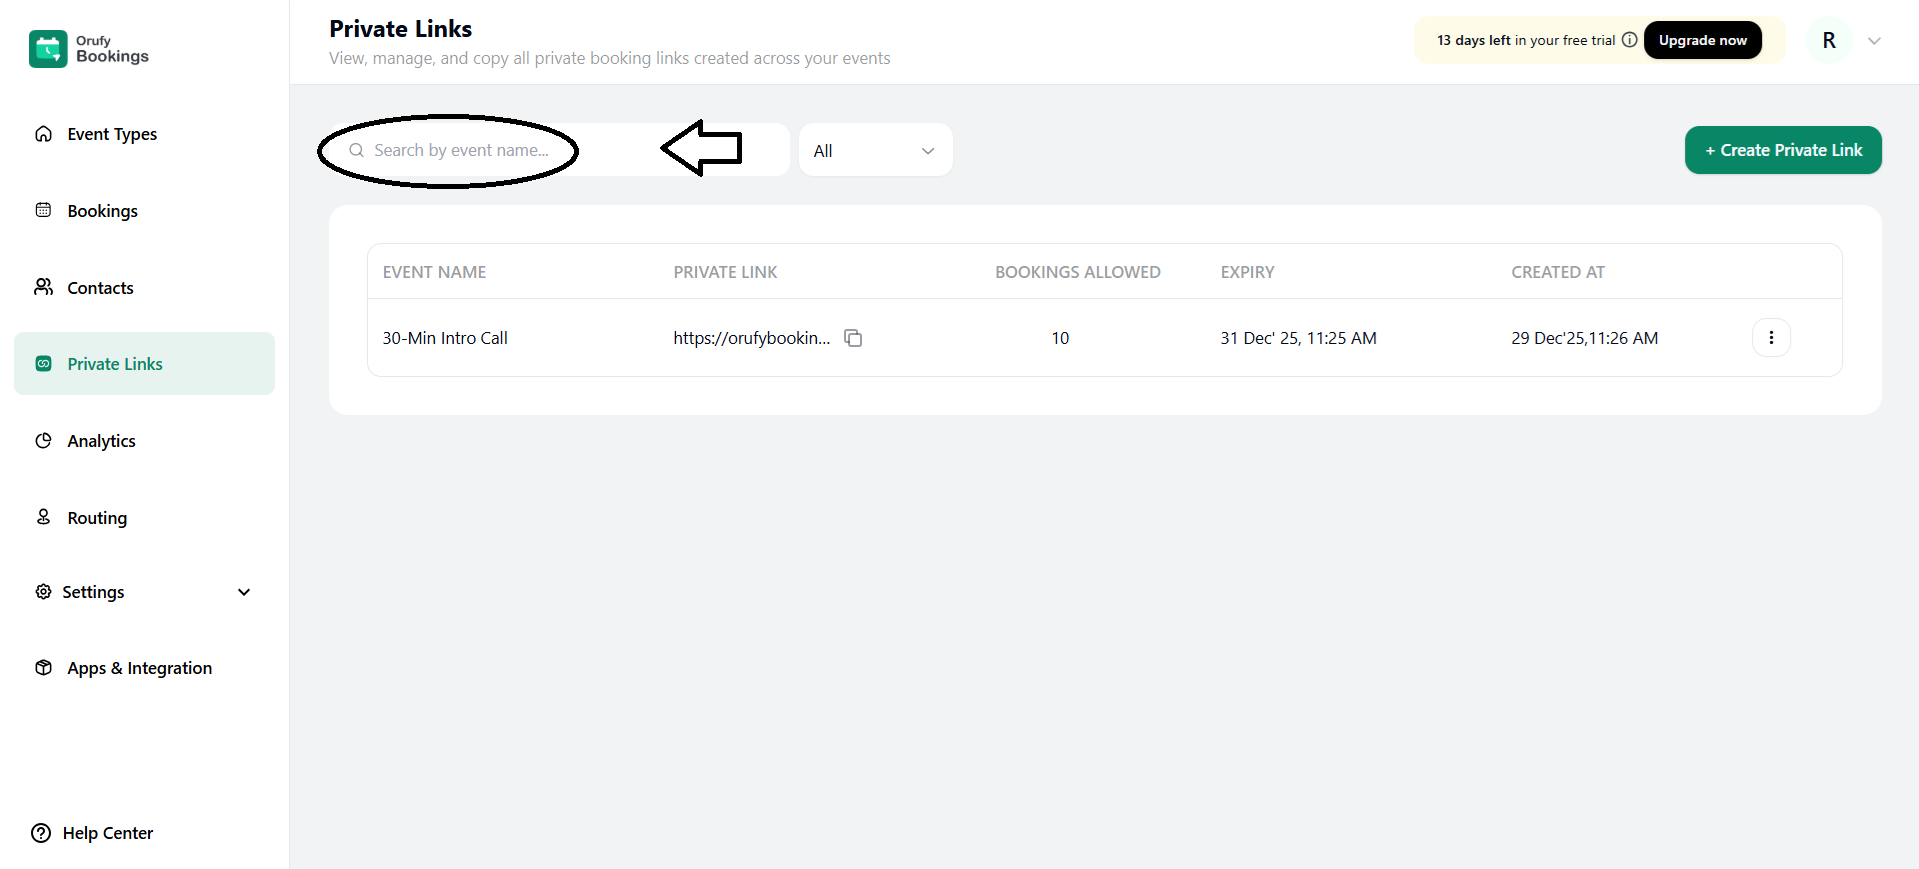Open Contacts from the sidebar
The height and width of the screenshot is (869, 1919).
click(x=100, y=288)
